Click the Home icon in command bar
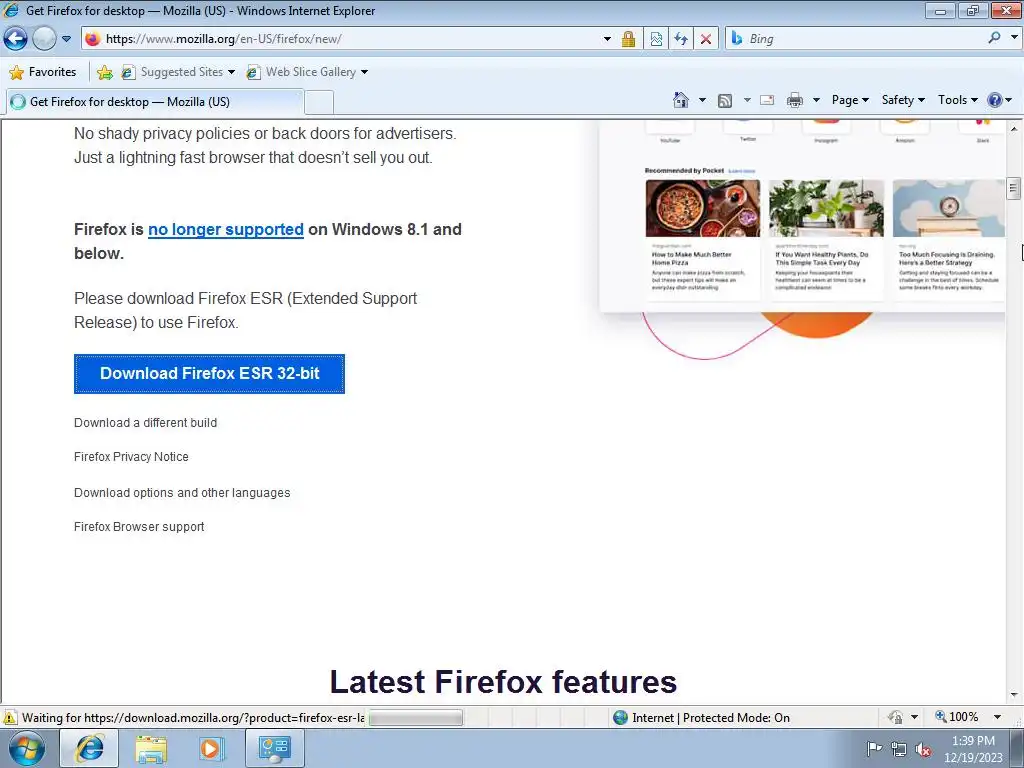This screenshot has height=768, width=1024. tap(680, 100)
